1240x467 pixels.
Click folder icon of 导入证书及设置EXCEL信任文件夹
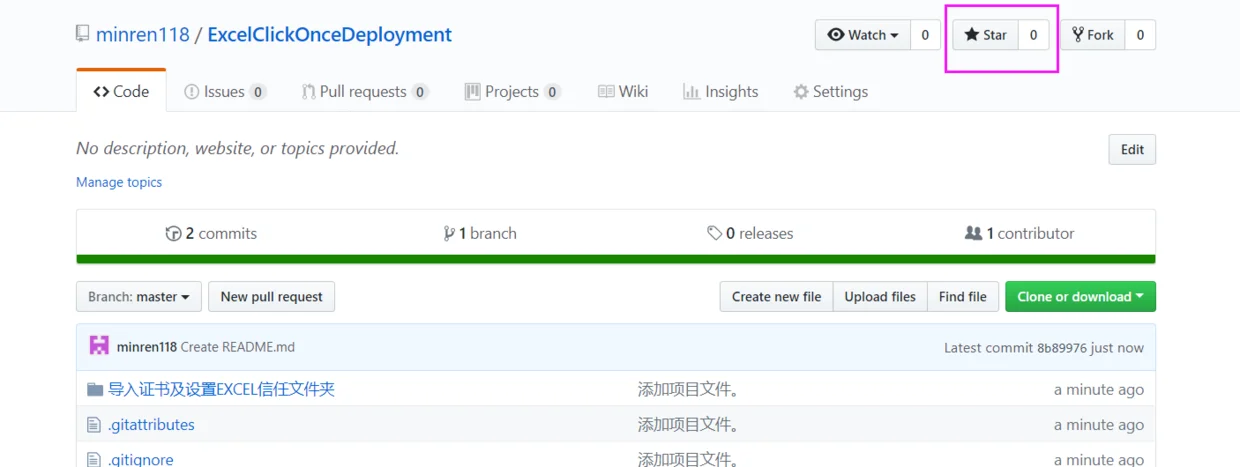[95, 389]
